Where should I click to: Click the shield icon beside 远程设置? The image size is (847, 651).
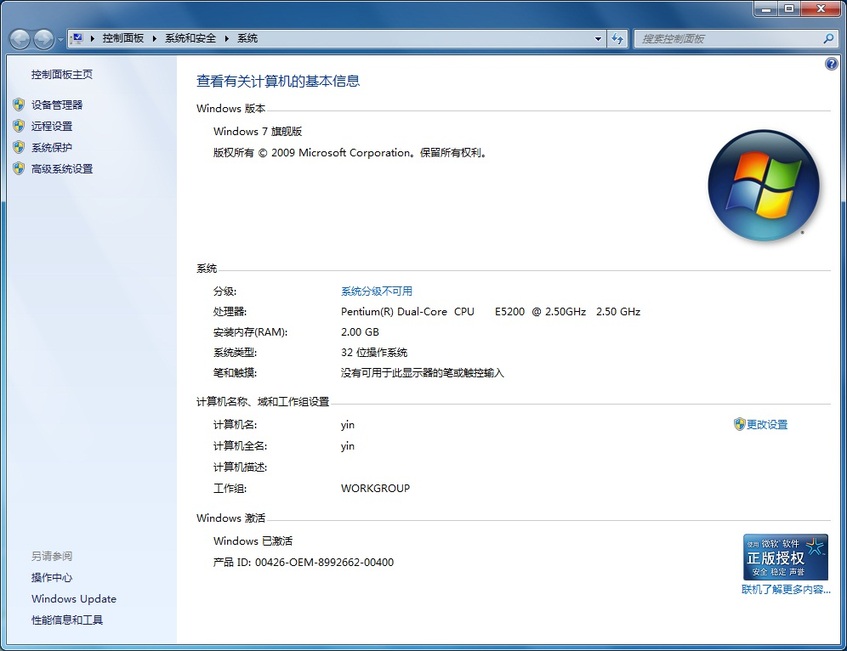tap(19, 126)
